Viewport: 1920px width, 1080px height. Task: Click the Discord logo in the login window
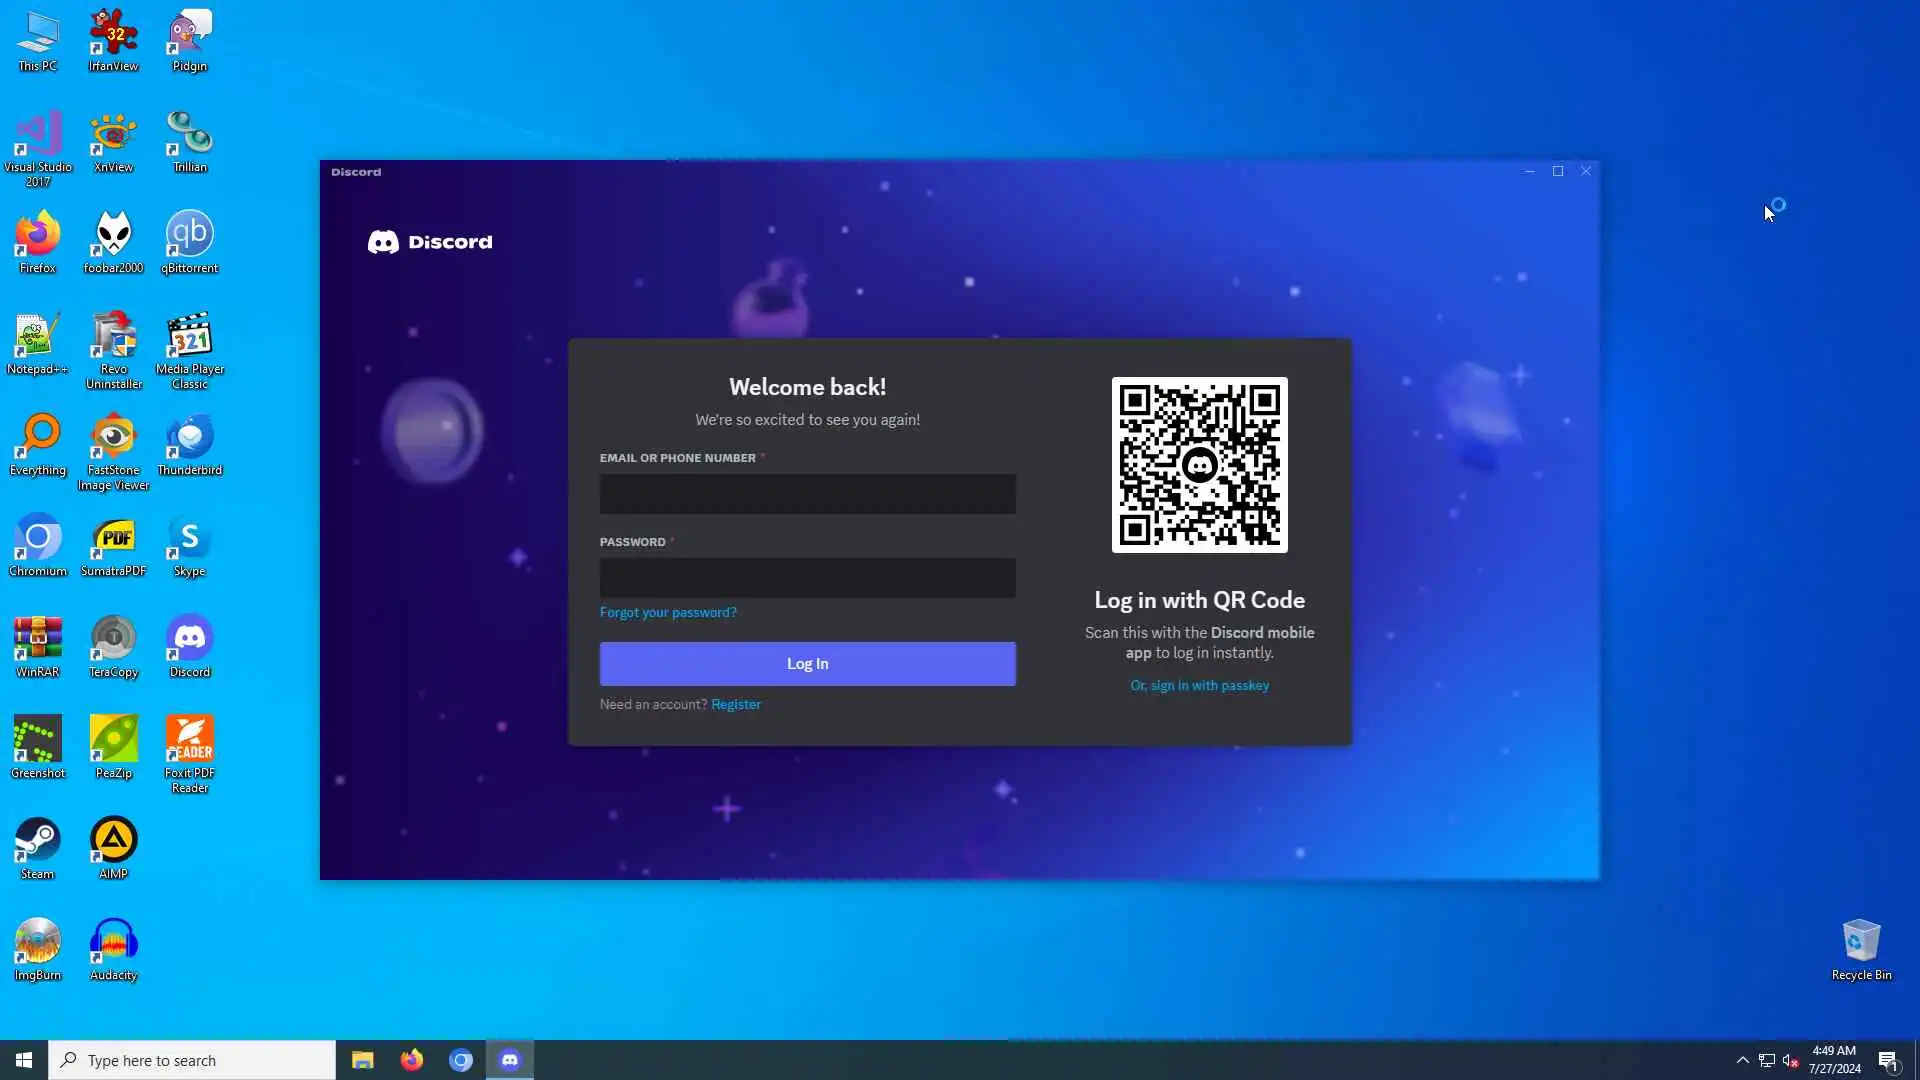pyautogui.click(x=430, y=242)
